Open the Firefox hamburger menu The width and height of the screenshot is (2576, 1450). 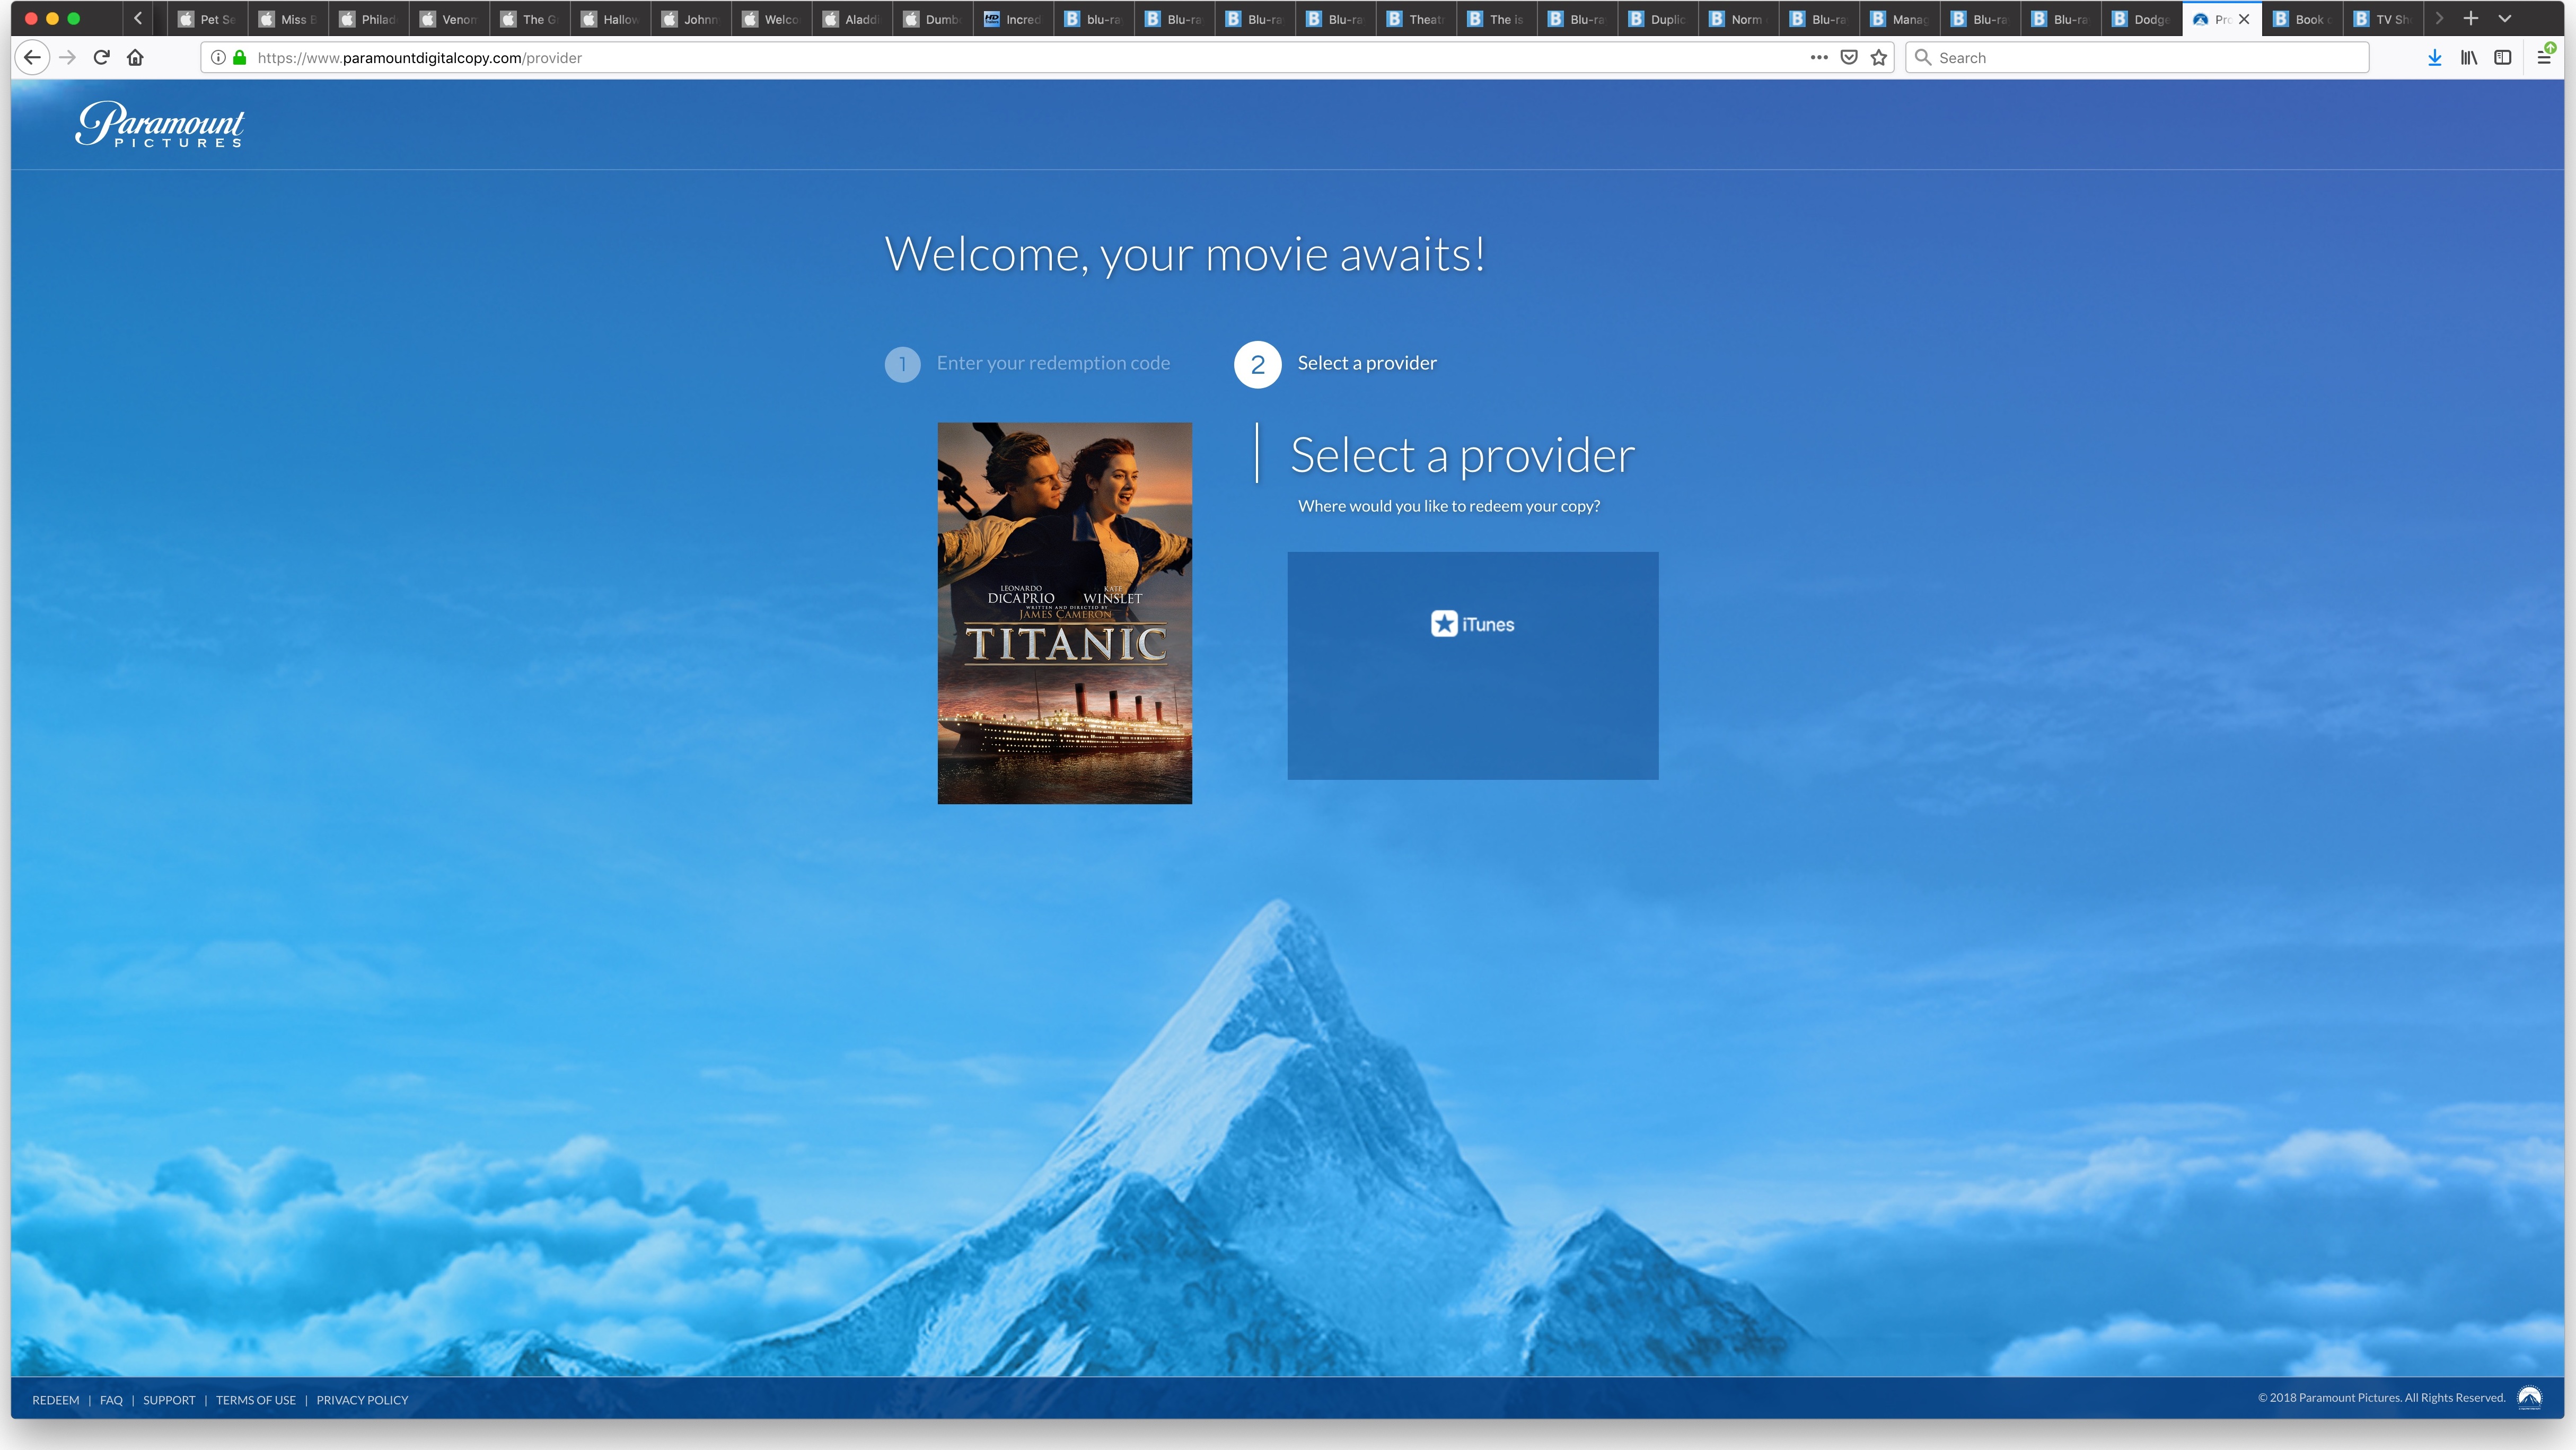point(2545,58)
